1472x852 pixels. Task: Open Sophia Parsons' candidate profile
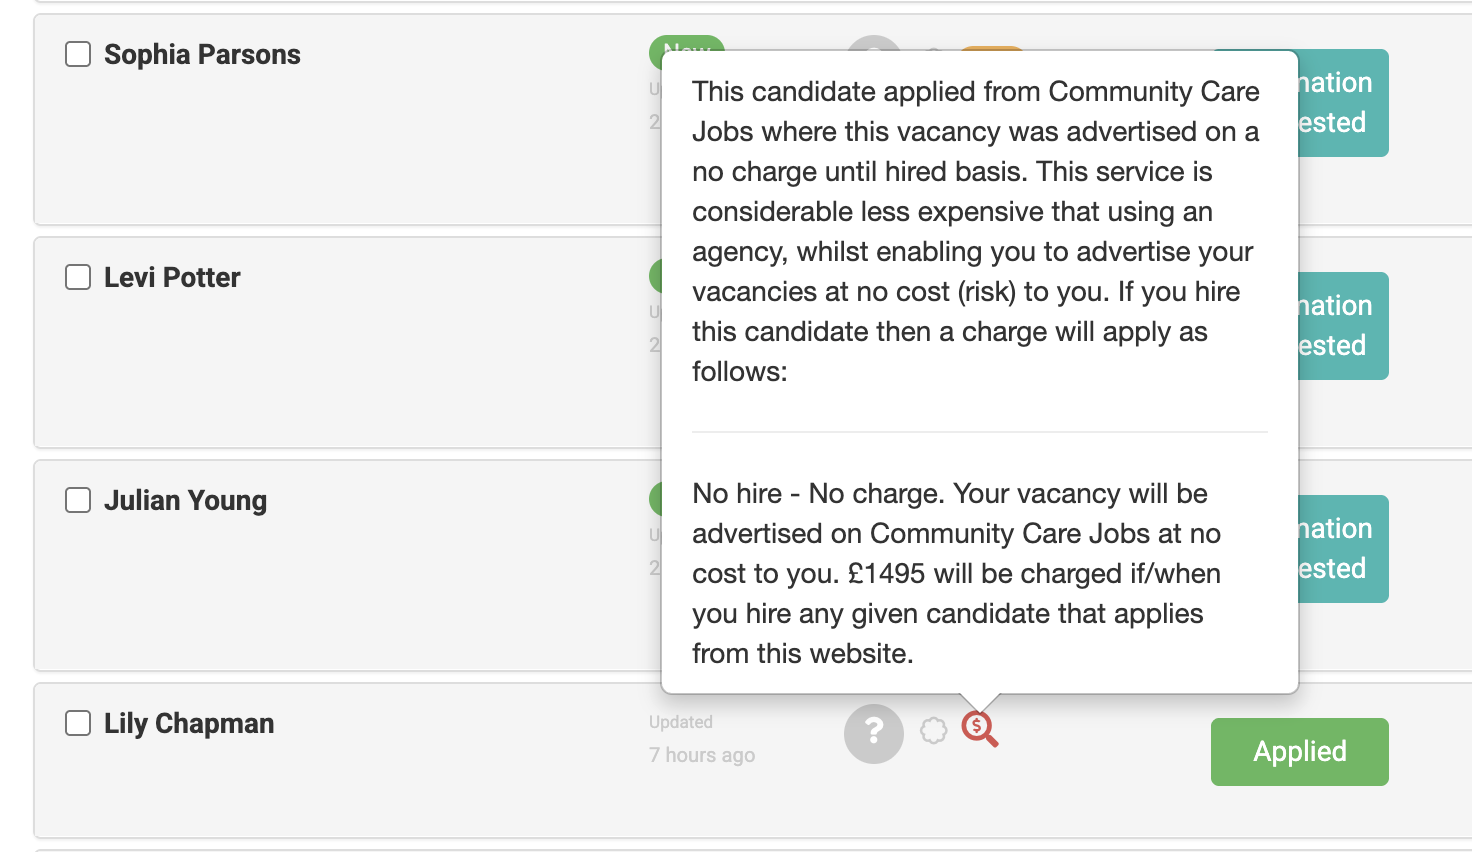(202, 55)
